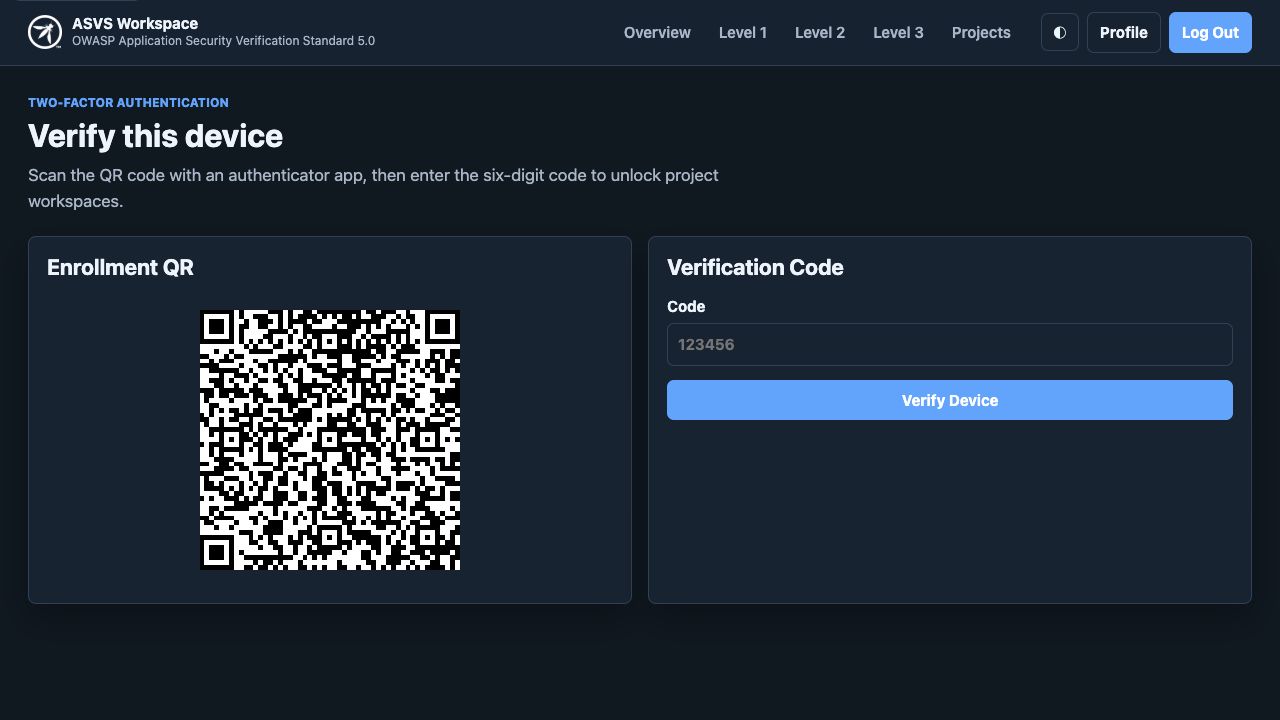Open the Projects section
Viewport: 1280px width, 720px height.
[981, 32]
